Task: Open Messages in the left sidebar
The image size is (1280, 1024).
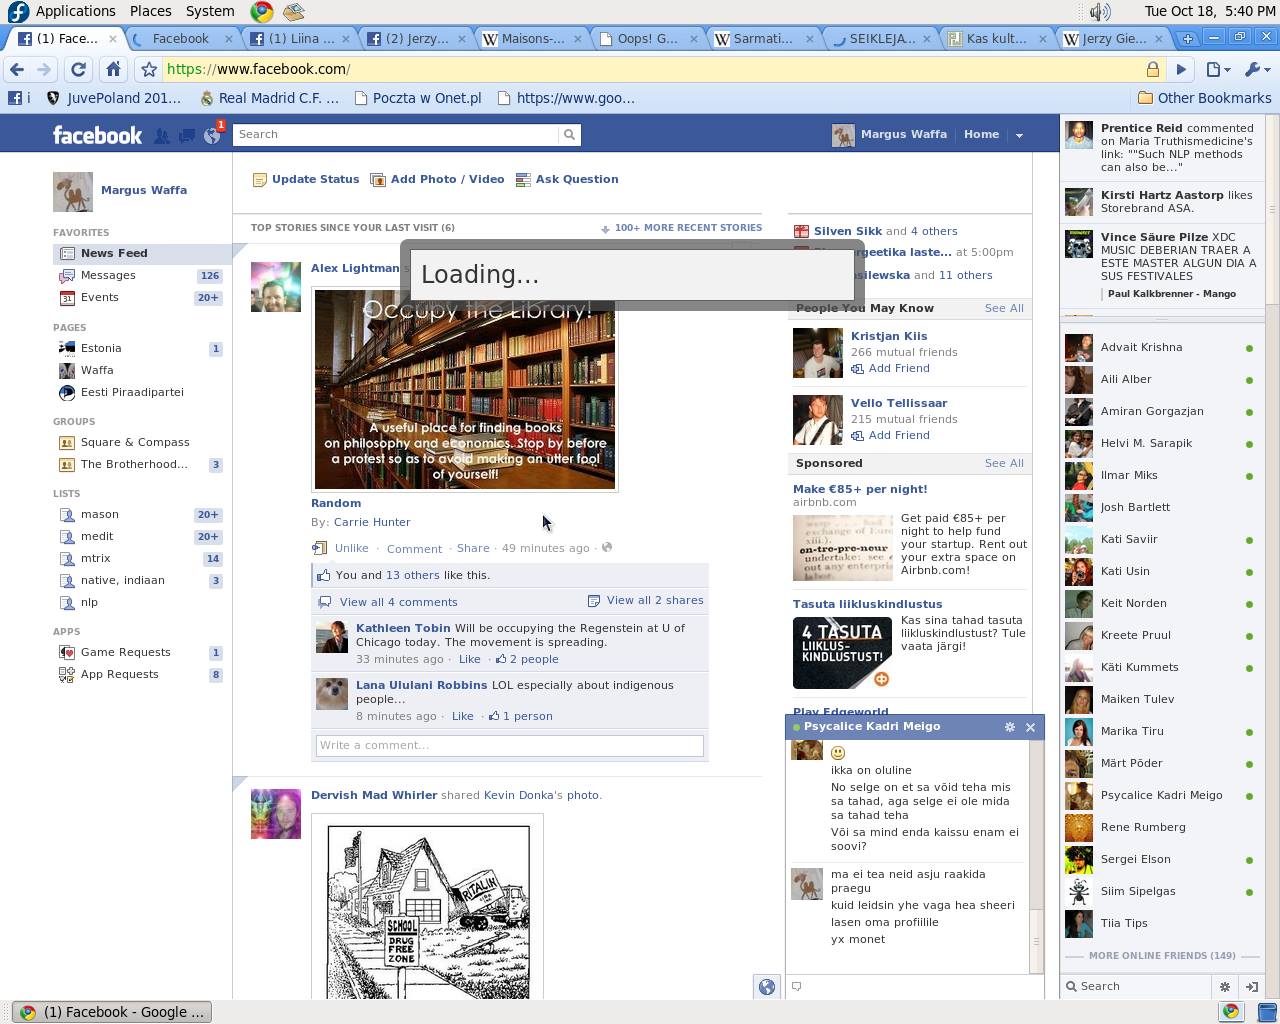Action: pos(108,275)
